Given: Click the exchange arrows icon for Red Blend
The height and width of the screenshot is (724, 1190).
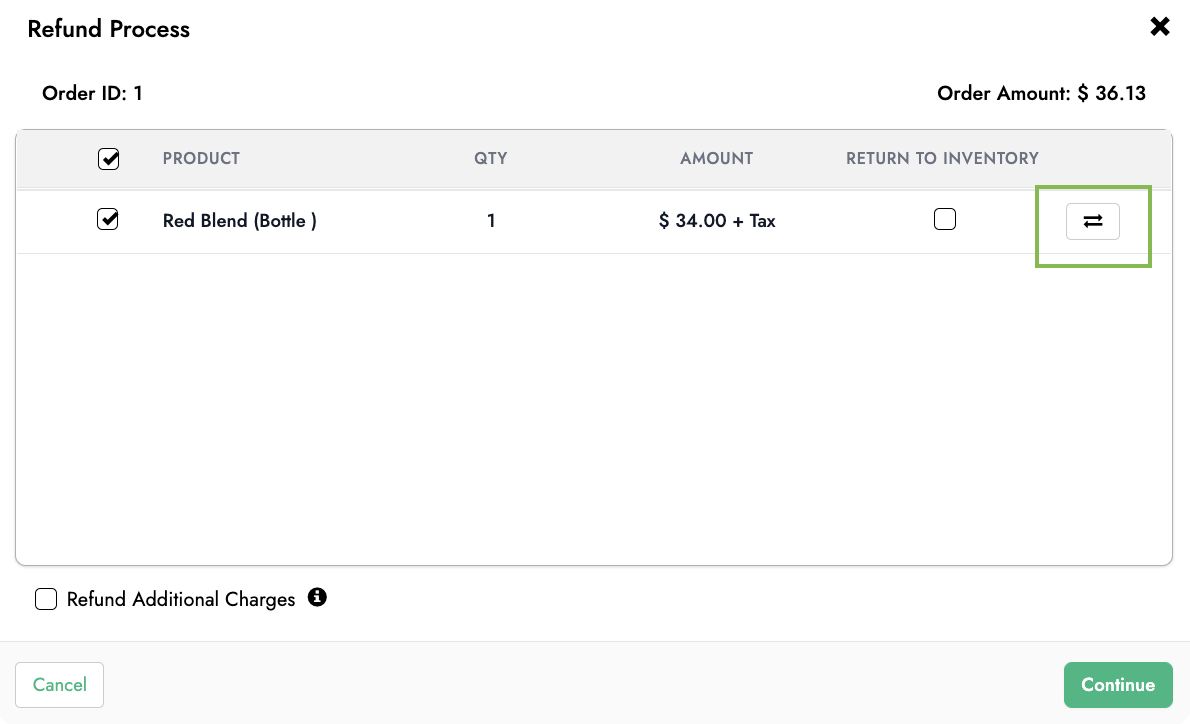Looking at the screenshot, I should 1092,222.
